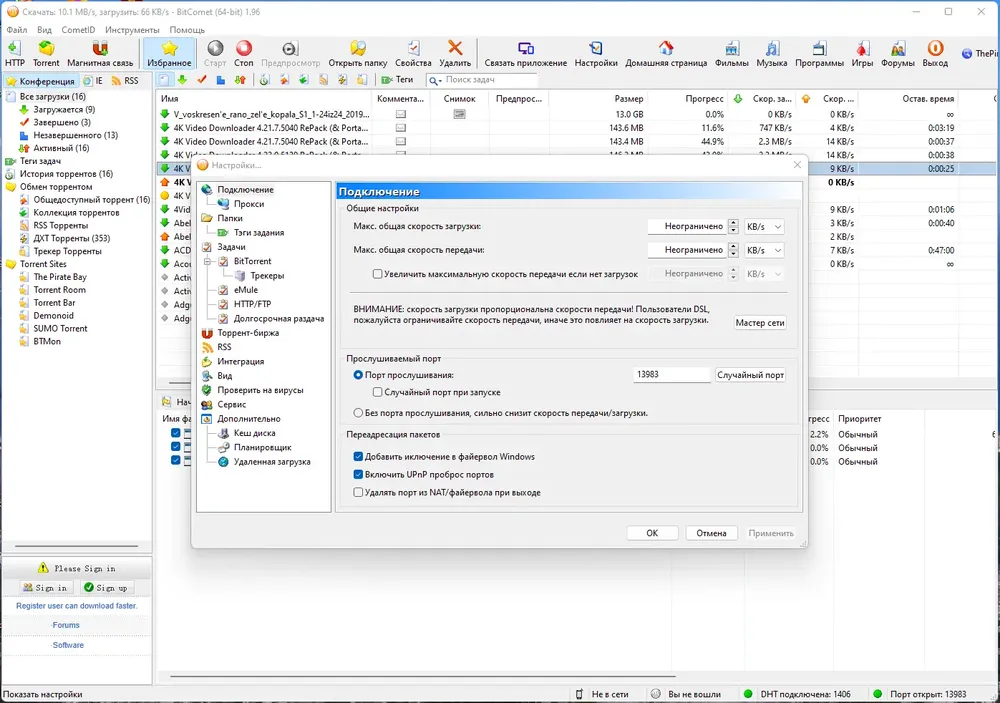Select Порт прослушивания radio button
The width and height of the screenshot is (1000, 703).
358,375
